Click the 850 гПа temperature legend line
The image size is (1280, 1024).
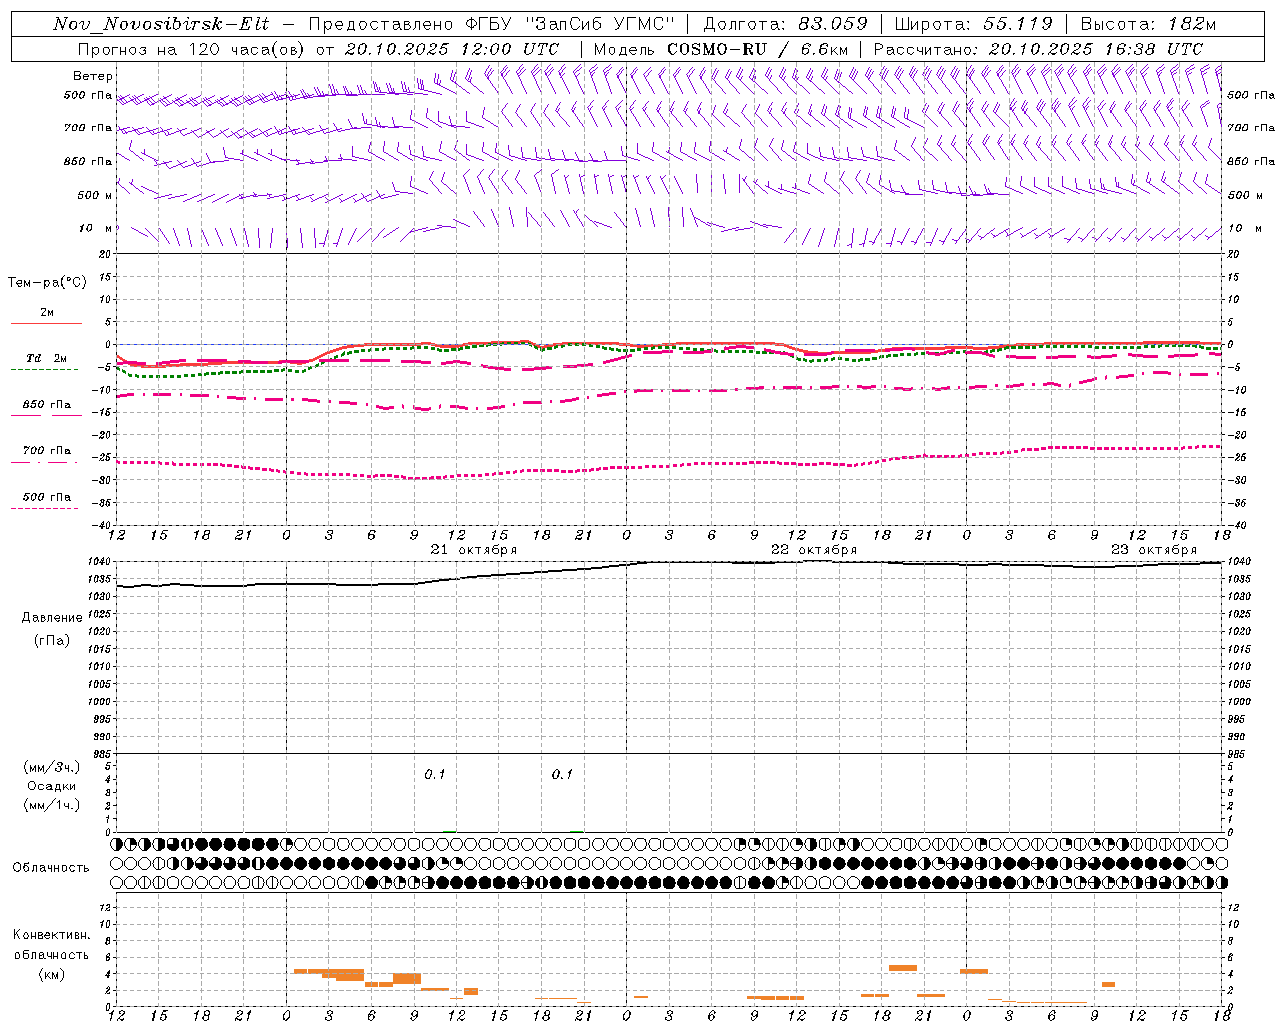(x=46, y=415)
